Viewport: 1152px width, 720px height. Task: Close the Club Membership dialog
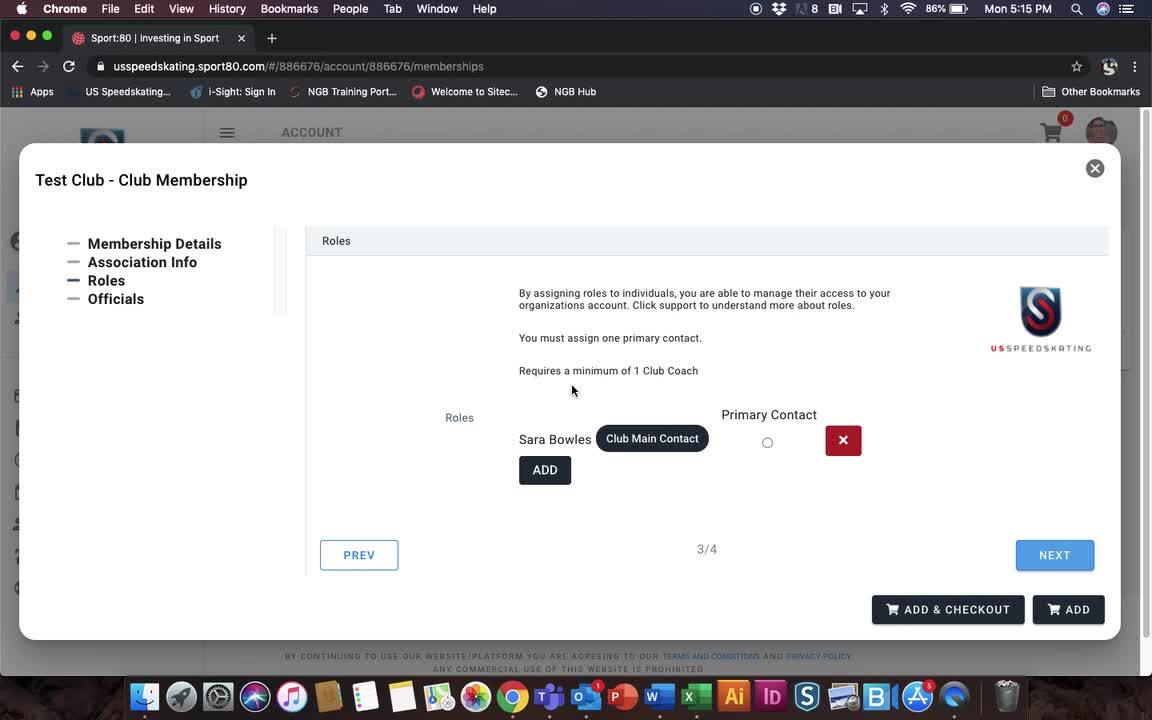point(1094,169)
